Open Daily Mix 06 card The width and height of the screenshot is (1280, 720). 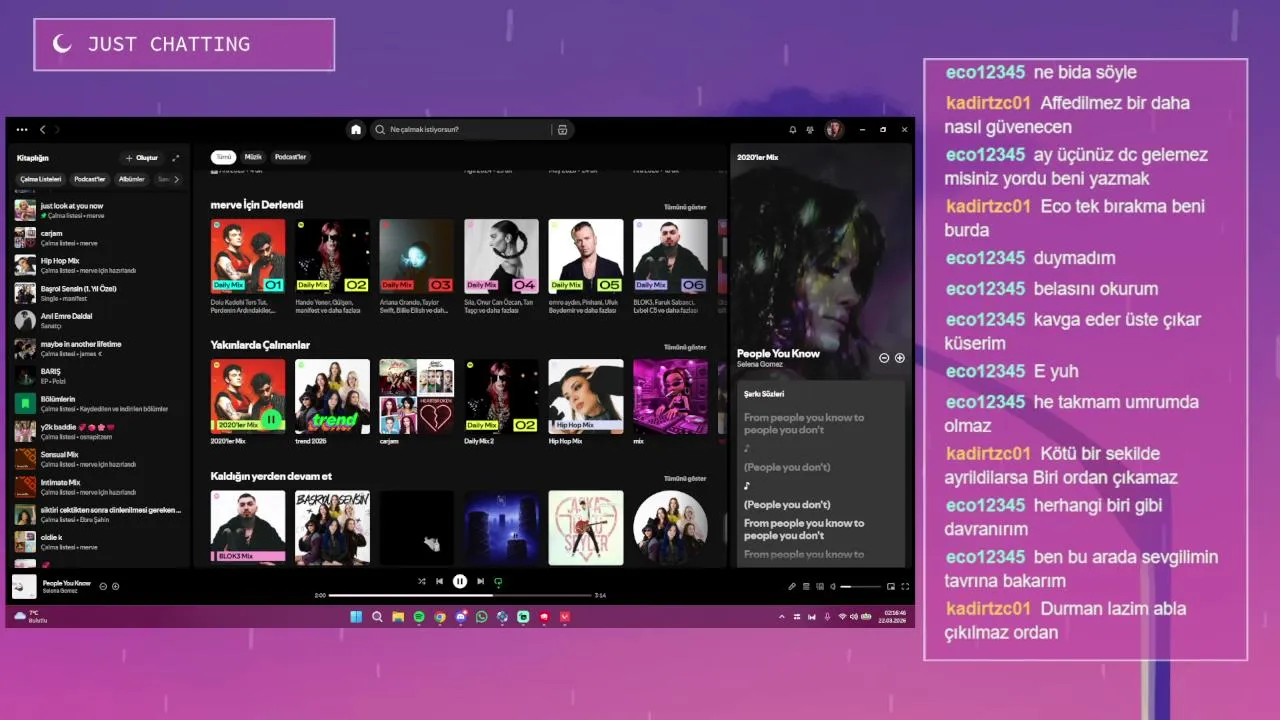(x=670, y=267)
